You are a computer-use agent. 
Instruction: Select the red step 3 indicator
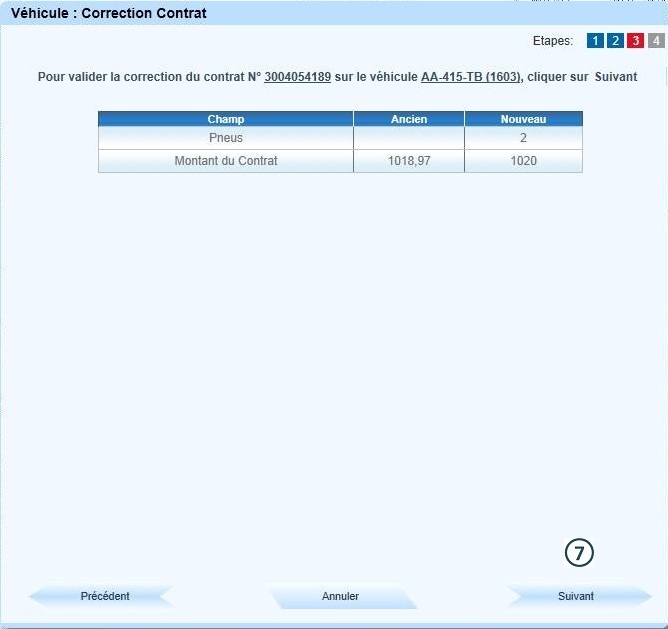coord(635,41)
